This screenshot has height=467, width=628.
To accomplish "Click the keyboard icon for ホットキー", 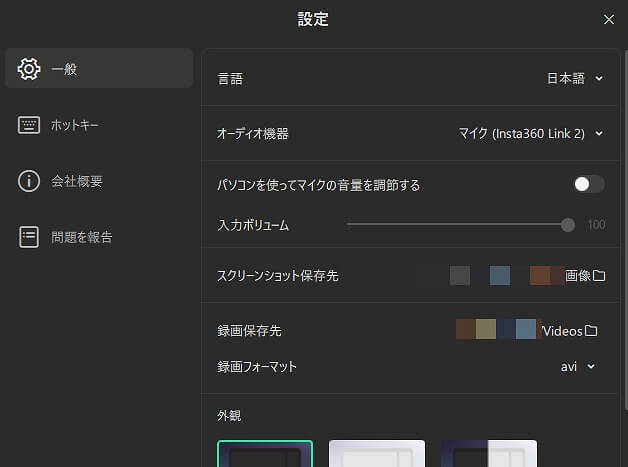I will [x=29, y=125].
